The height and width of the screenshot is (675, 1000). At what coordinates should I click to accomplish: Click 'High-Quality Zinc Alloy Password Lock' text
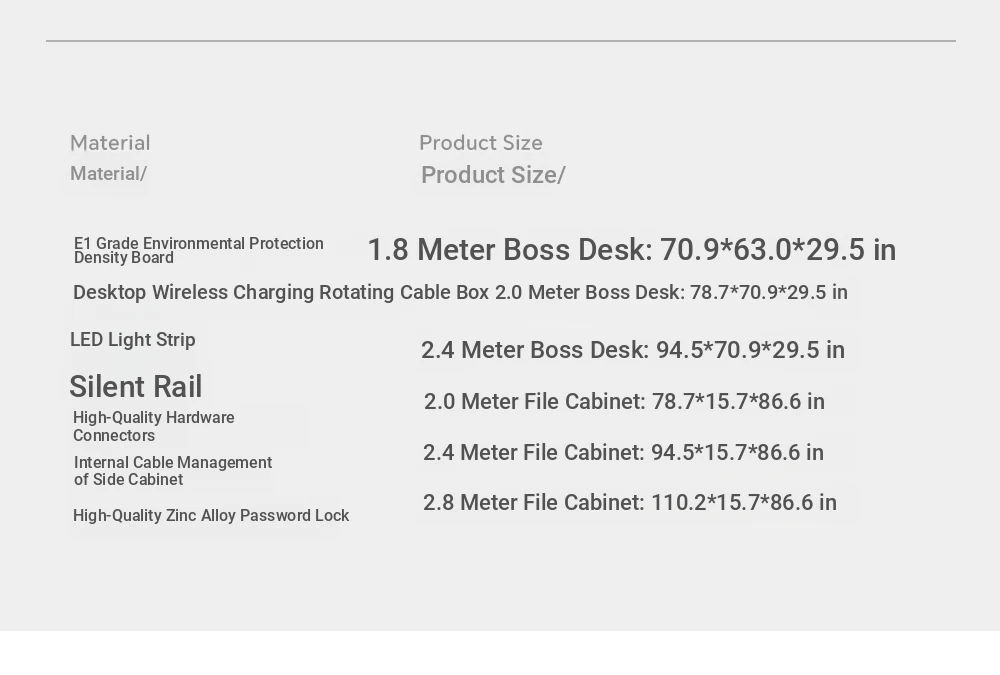click(211, 516)
